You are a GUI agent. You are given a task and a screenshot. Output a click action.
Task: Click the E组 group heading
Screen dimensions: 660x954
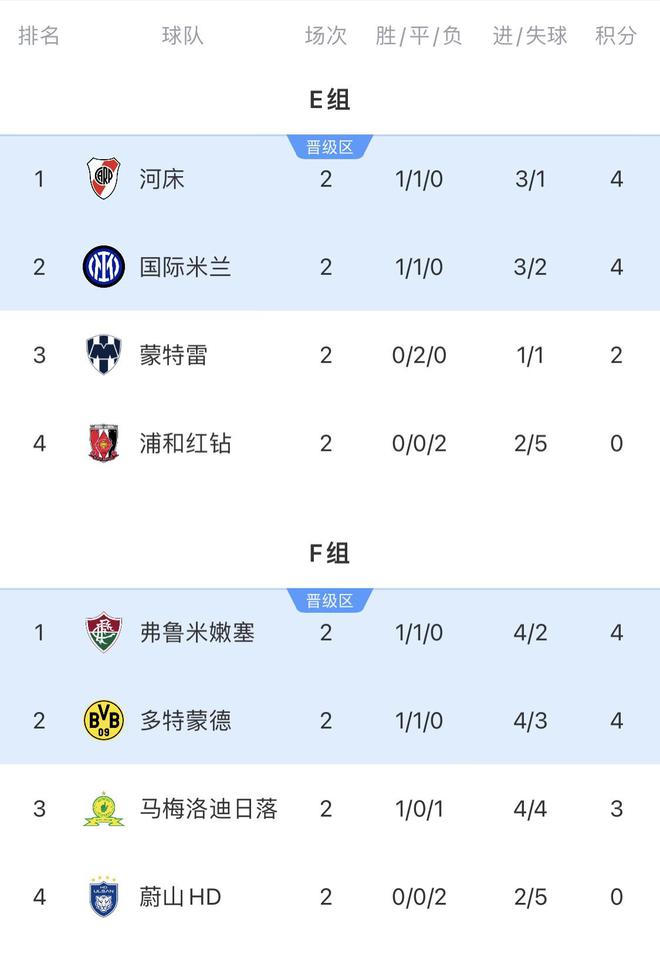pos(329,100)
